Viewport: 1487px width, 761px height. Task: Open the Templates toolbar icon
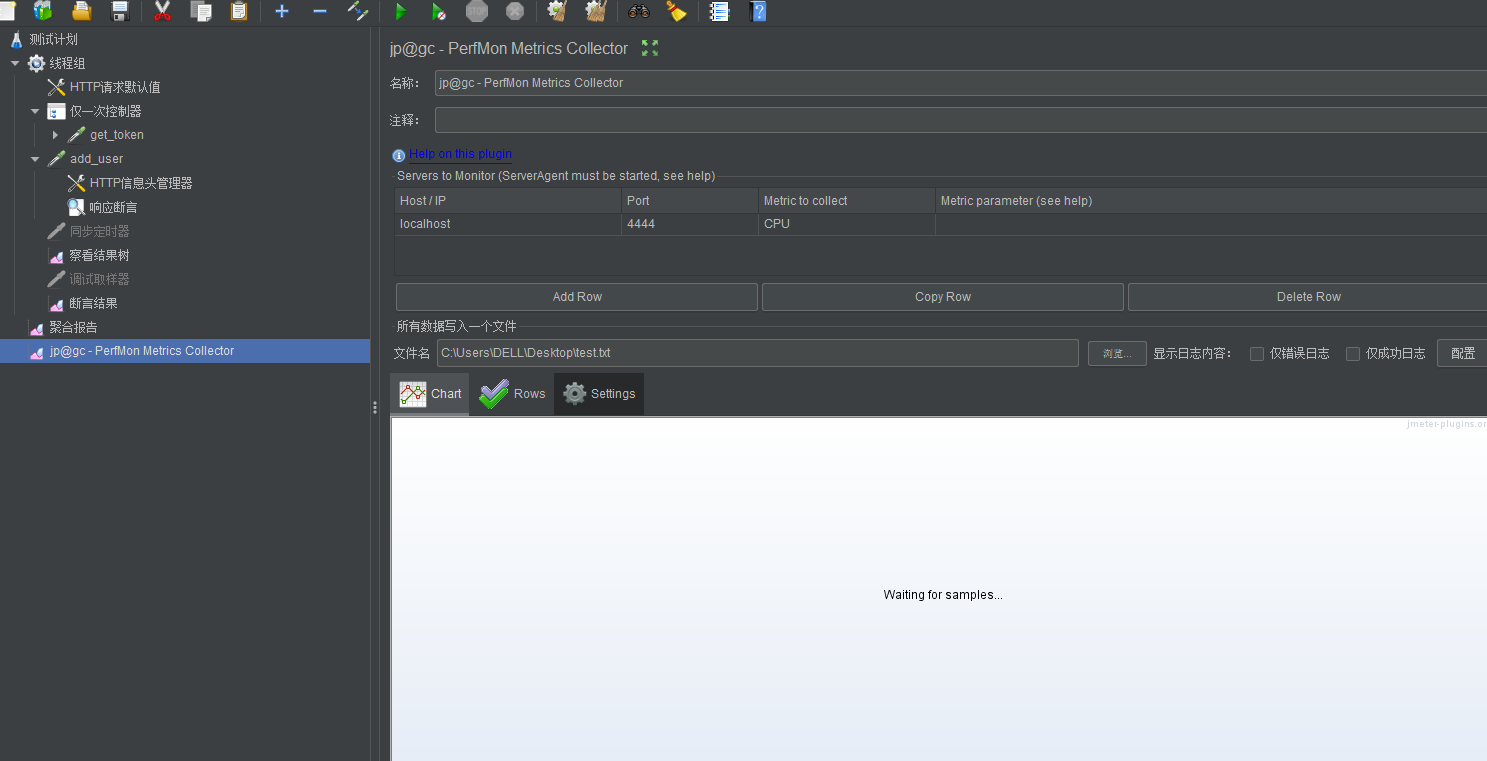[43, 11]
